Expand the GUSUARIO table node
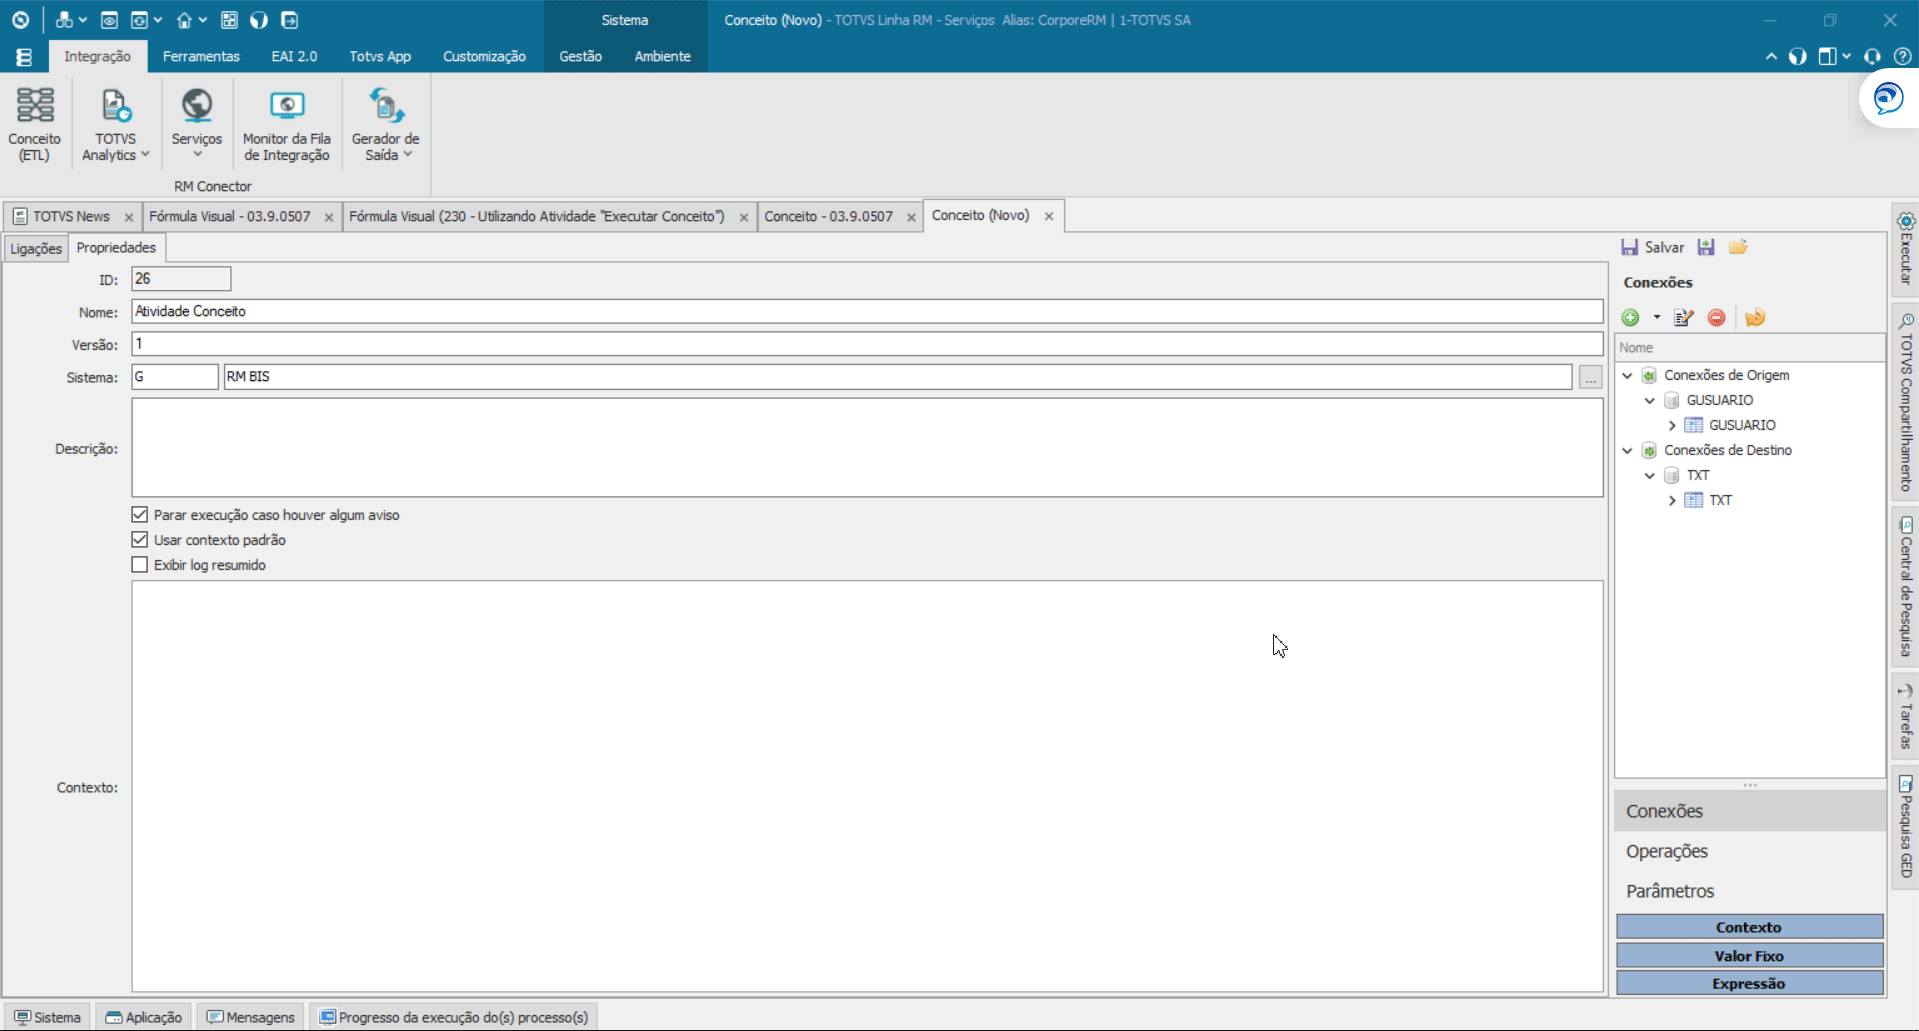Viewport: 1919px width, 1031px height. click(x=1672, y=425)
